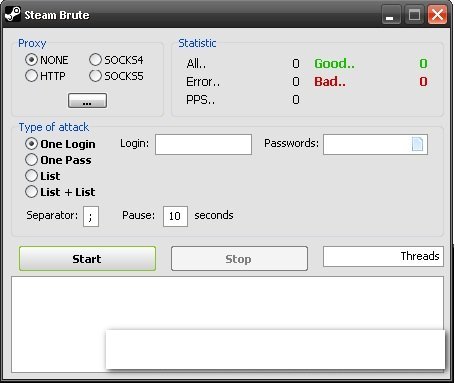Click the 'Steam Brute' title text
The image size is (455, 383).
pos(57,15)
